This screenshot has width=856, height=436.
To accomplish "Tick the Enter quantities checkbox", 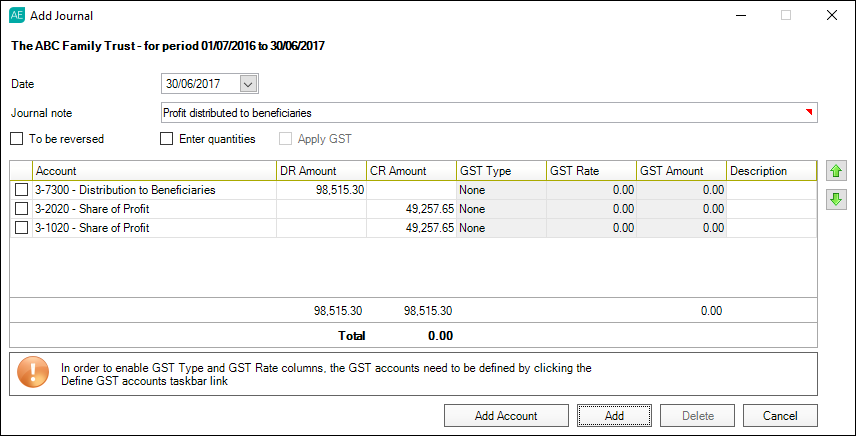I will (167, 139).
